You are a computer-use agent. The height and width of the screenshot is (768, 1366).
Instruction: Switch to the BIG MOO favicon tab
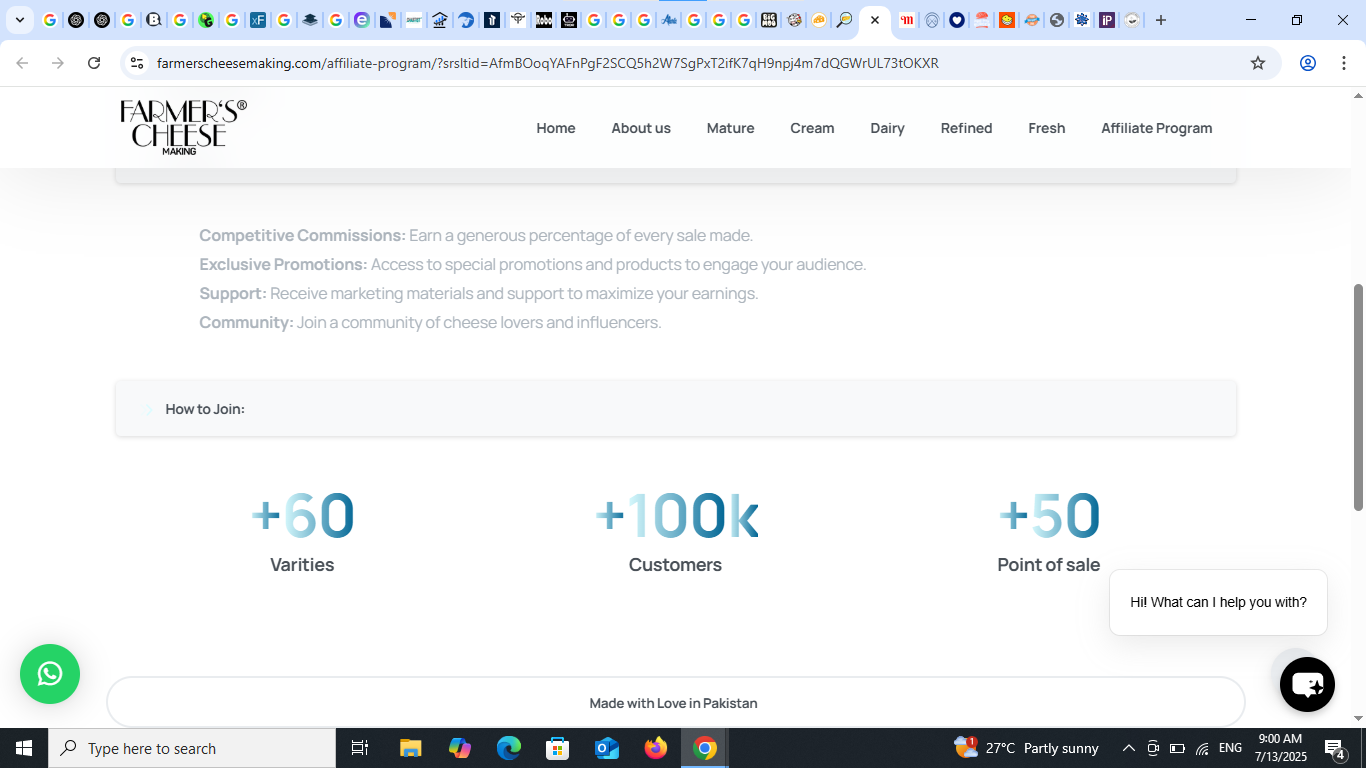point(768,20)
